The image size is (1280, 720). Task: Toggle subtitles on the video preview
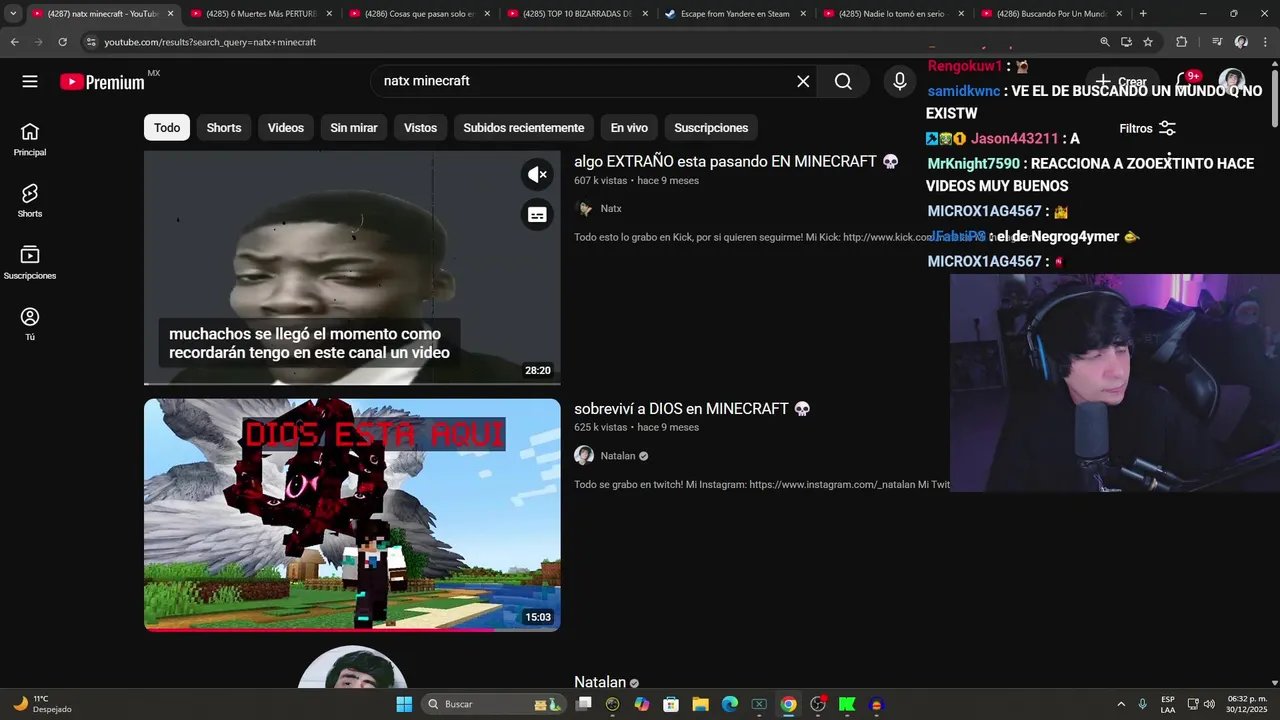point(537,215)
